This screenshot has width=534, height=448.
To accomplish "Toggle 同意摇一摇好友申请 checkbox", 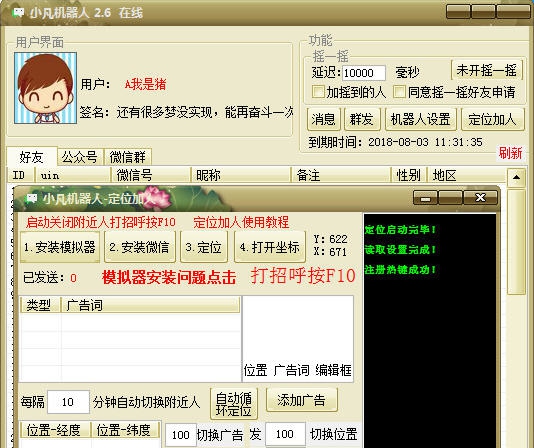I will [x=399, y=92].
